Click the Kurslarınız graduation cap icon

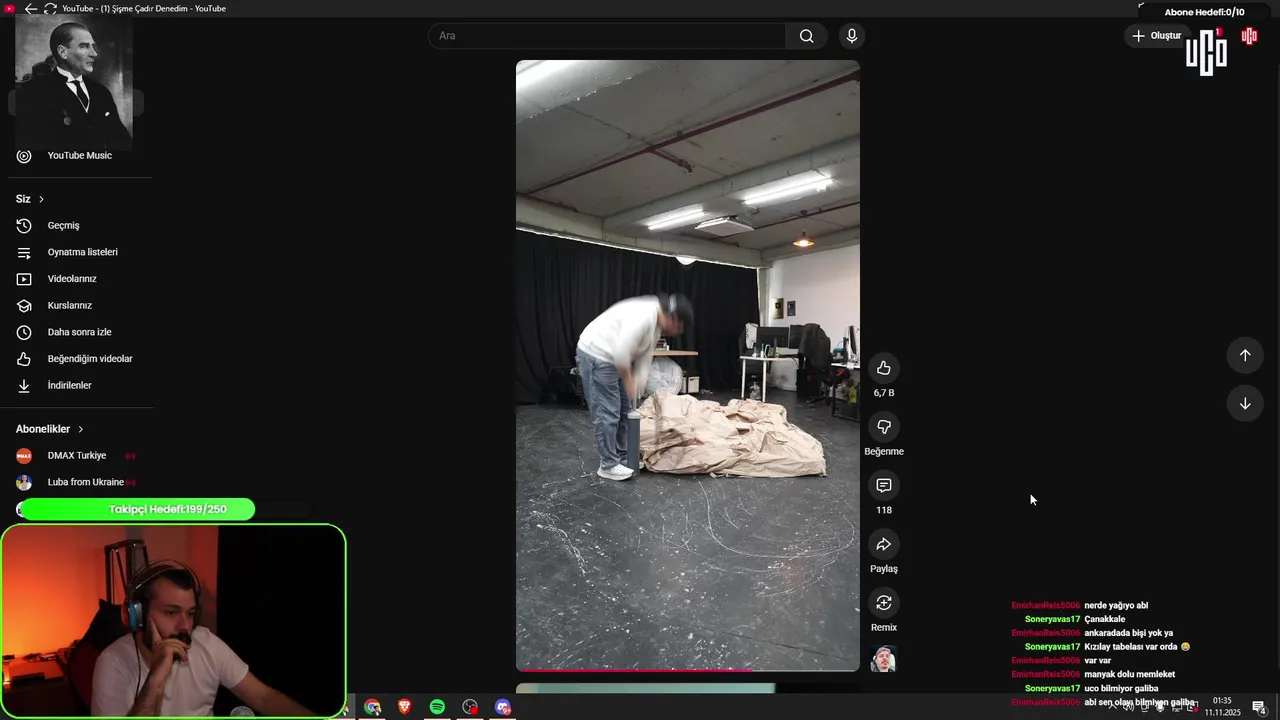[x=24, y=306]
